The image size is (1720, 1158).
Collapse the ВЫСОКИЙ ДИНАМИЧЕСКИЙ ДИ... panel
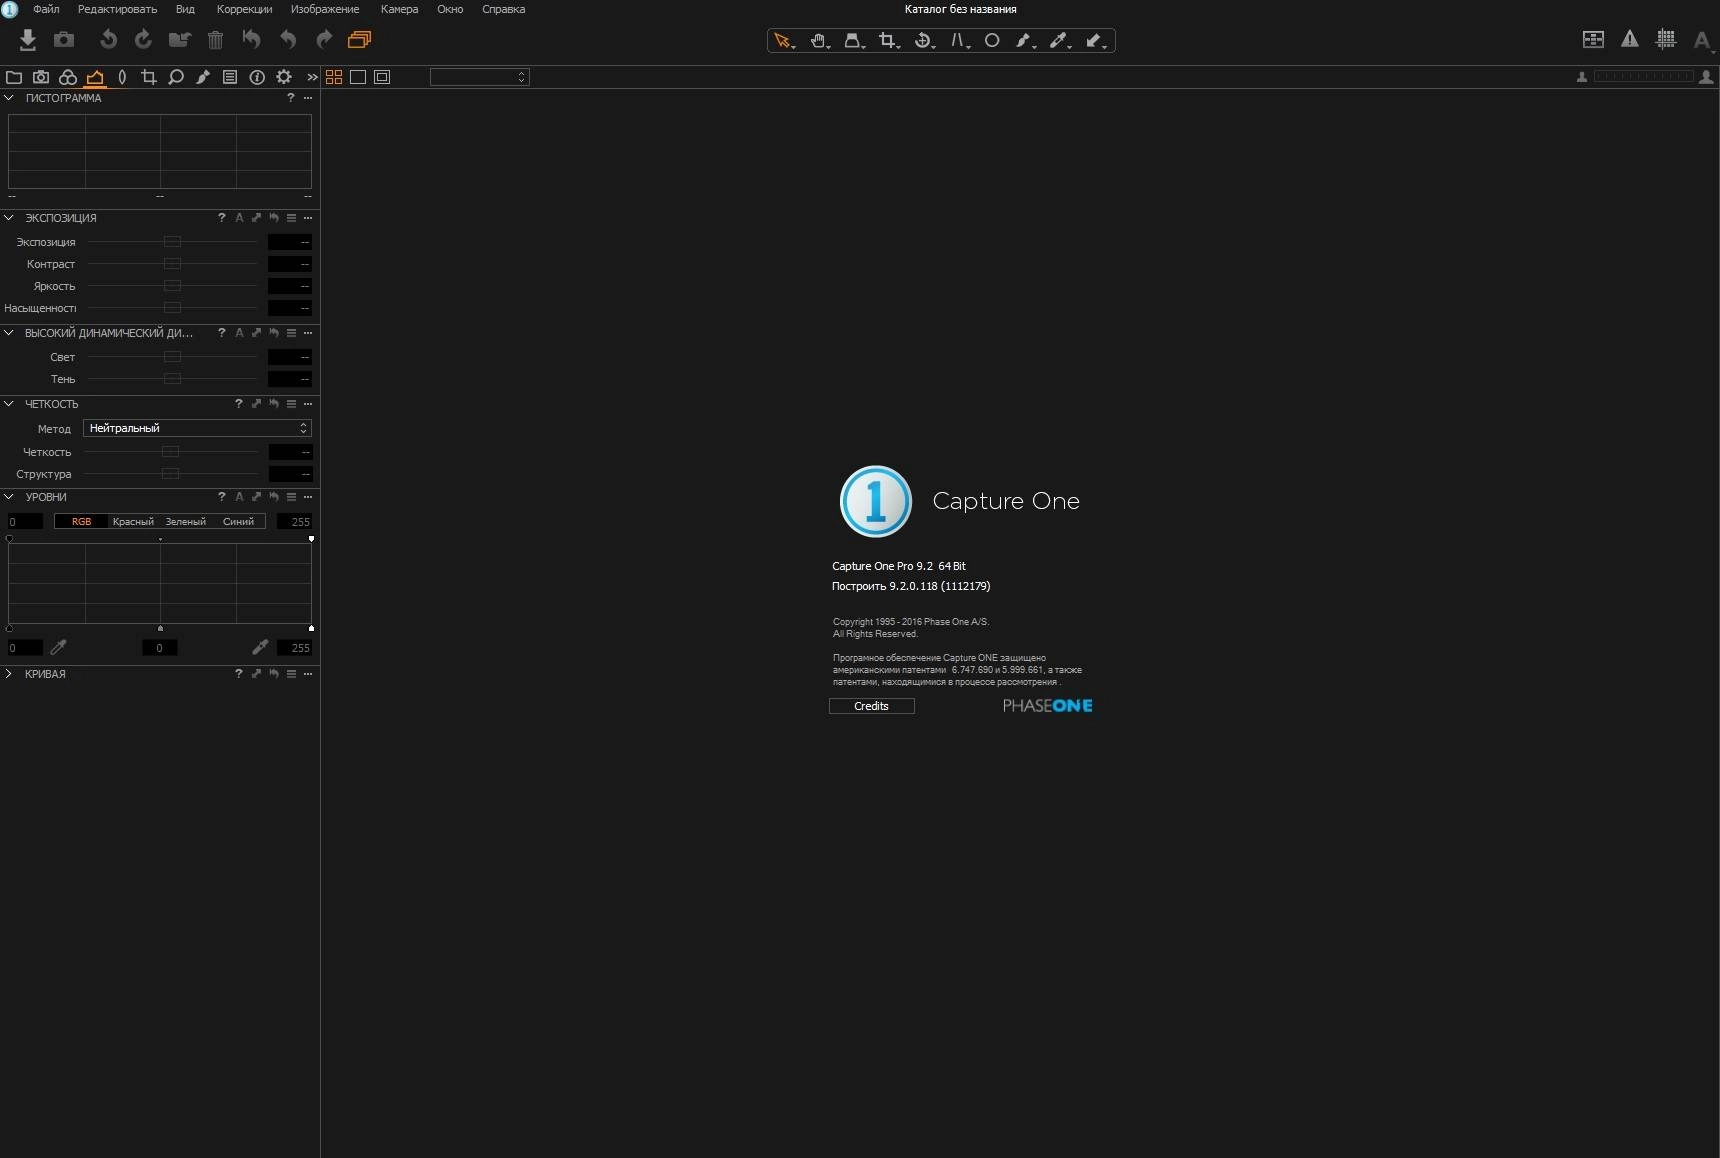[x=9, y=332]
